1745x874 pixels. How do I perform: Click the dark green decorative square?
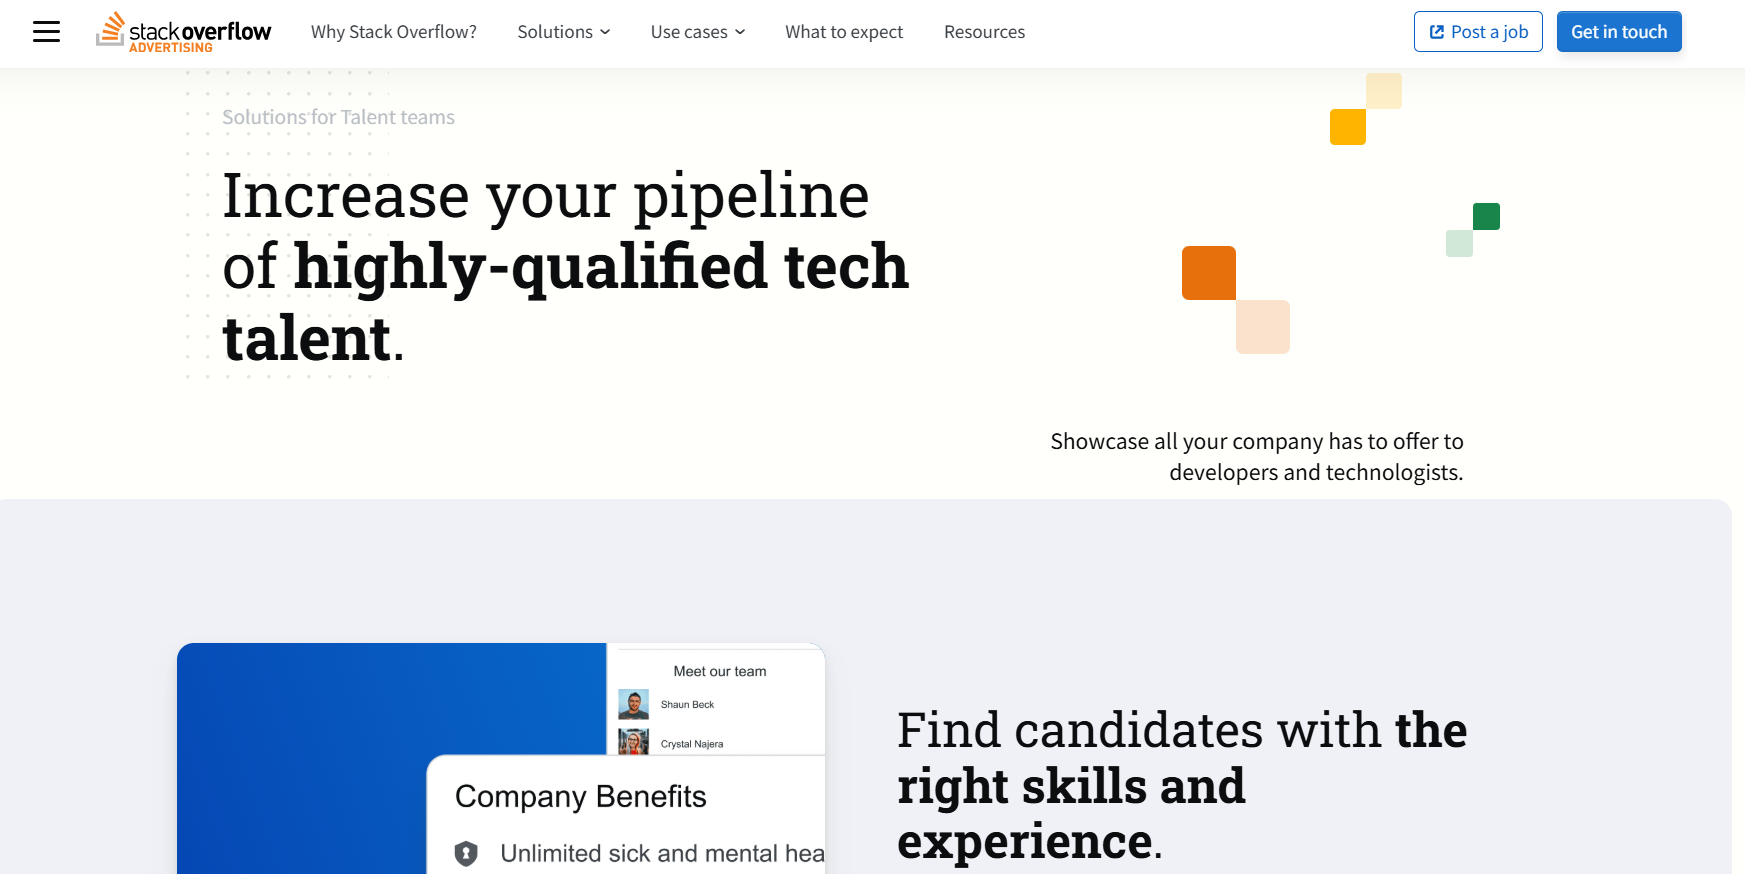click(x=1486, y=216)
